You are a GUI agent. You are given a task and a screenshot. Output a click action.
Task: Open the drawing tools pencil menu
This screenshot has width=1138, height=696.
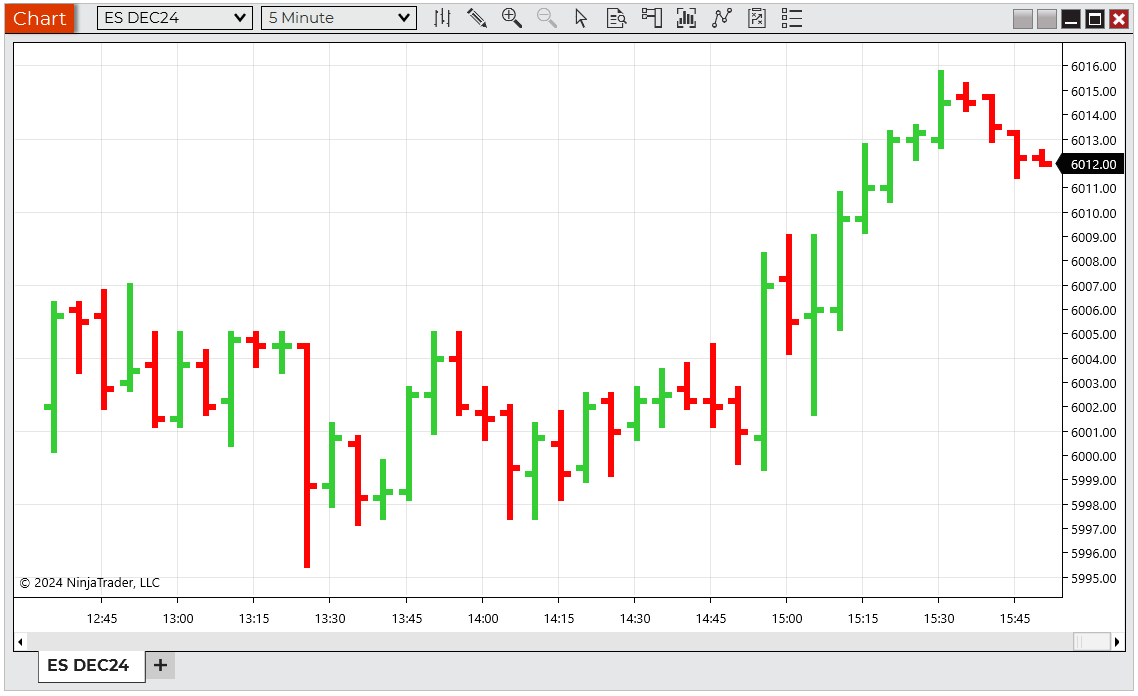tap(477, 18)
